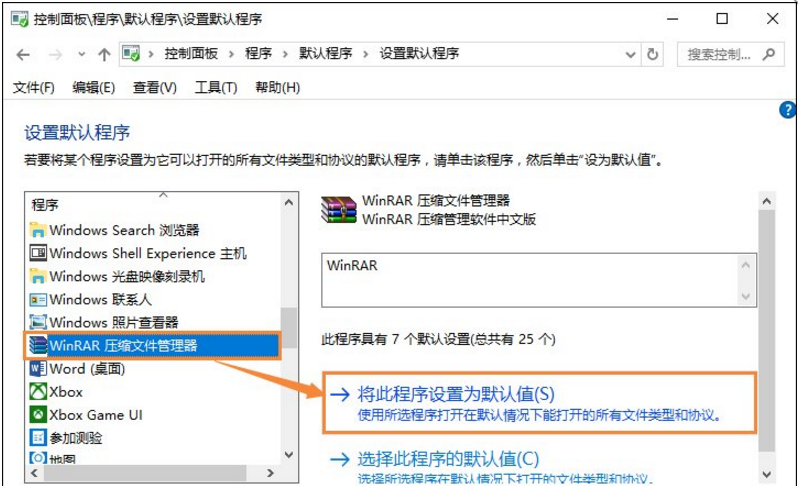
Task: Expand chevron after 控制面板 in breadcrumb
Action: point(232,54)
